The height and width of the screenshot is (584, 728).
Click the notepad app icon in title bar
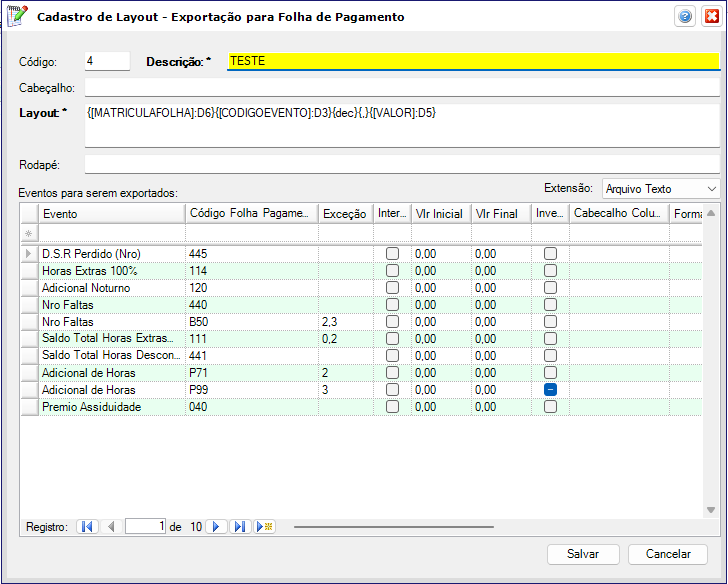17,17
